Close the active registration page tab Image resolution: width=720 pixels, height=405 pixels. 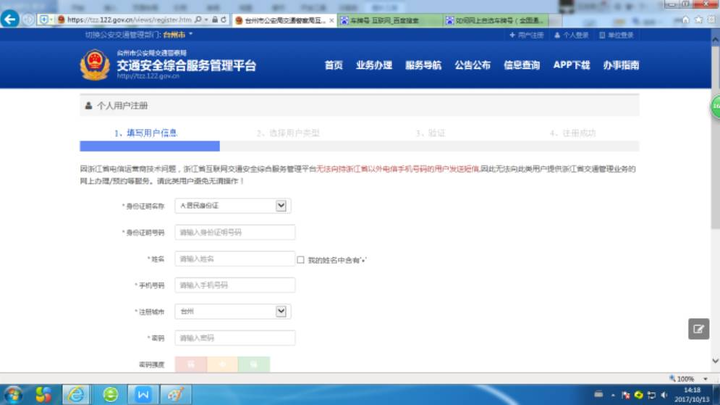click(332, 21)
